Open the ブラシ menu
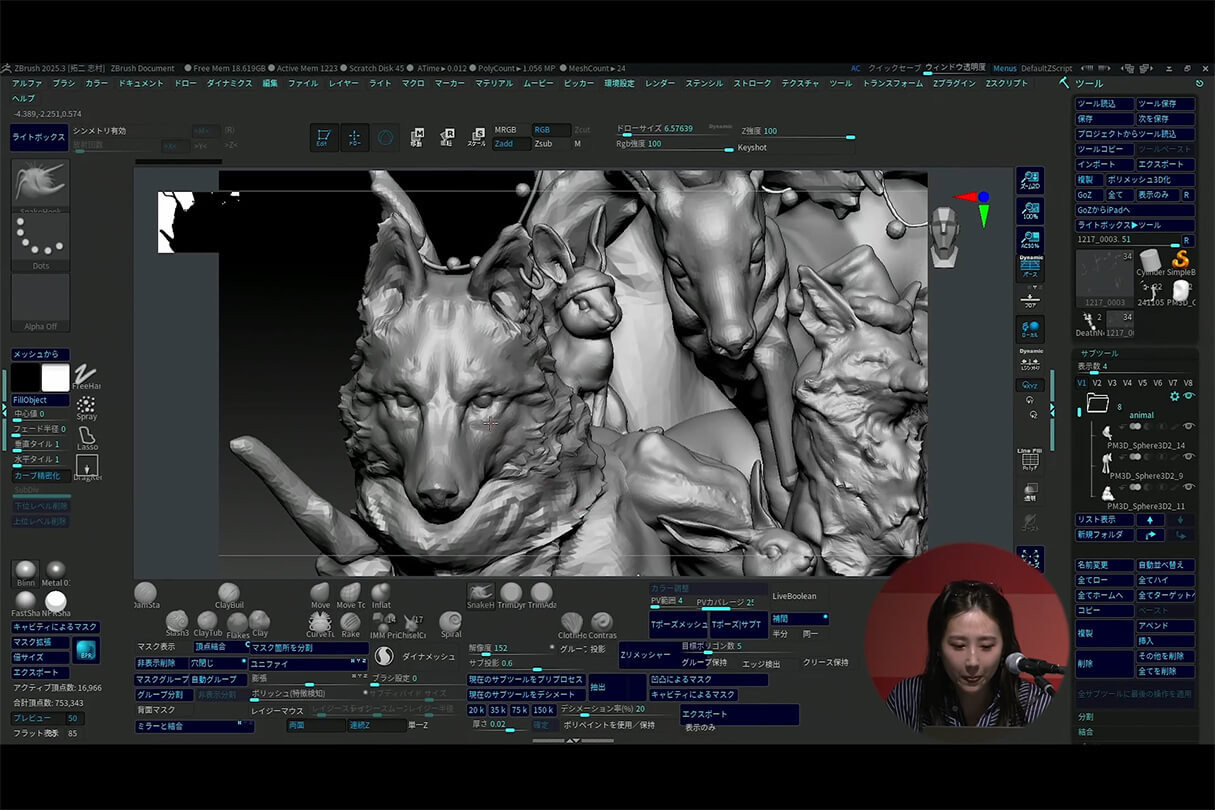This screenshot has height=810, width=1215. pos(64,83)
